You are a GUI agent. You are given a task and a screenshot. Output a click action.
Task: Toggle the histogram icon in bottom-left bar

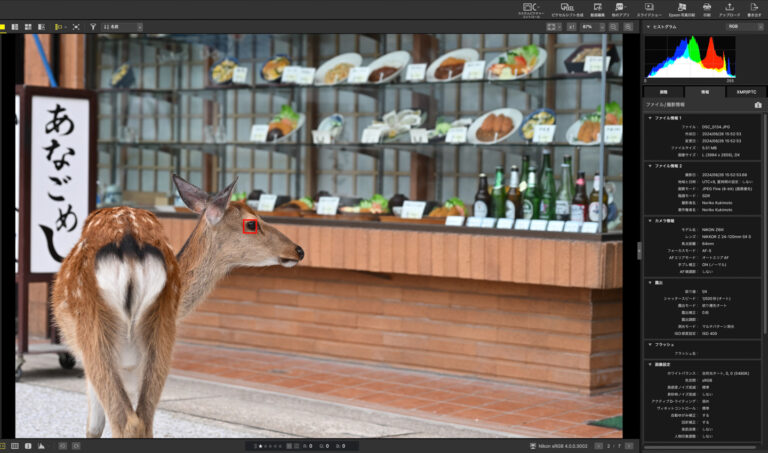41,445
